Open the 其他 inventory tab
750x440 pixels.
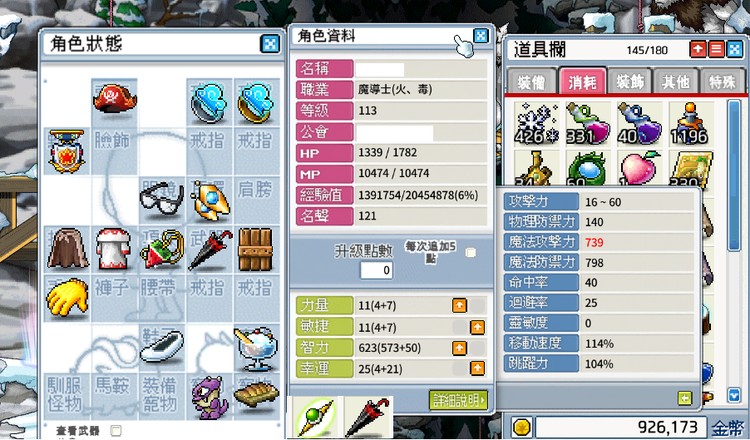tap(675, 81)
